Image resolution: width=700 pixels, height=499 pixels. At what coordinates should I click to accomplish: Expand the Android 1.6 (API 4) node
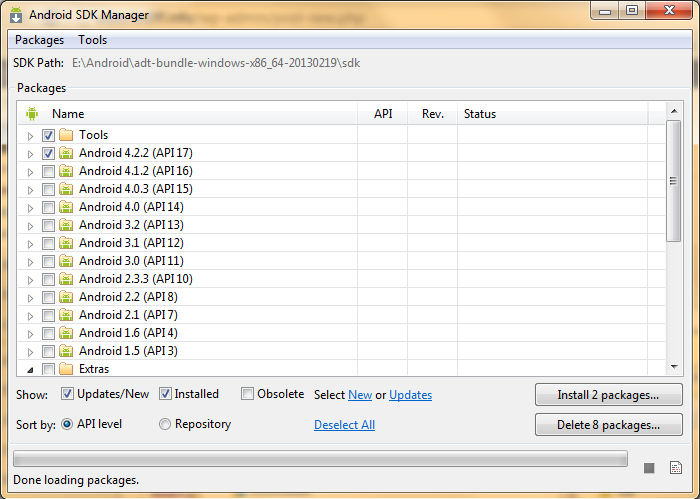(30, 334)
